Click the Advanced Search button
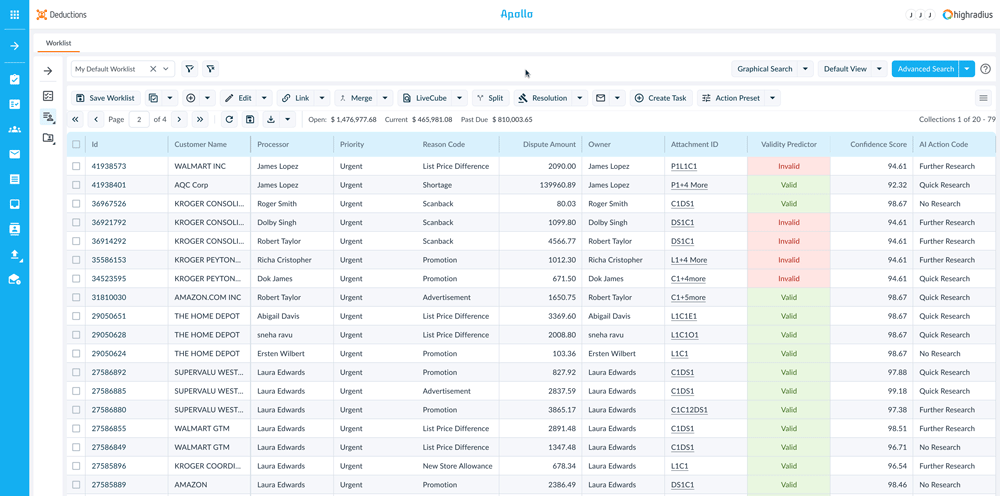1000x496 pixels. click(x=925, y=69)
